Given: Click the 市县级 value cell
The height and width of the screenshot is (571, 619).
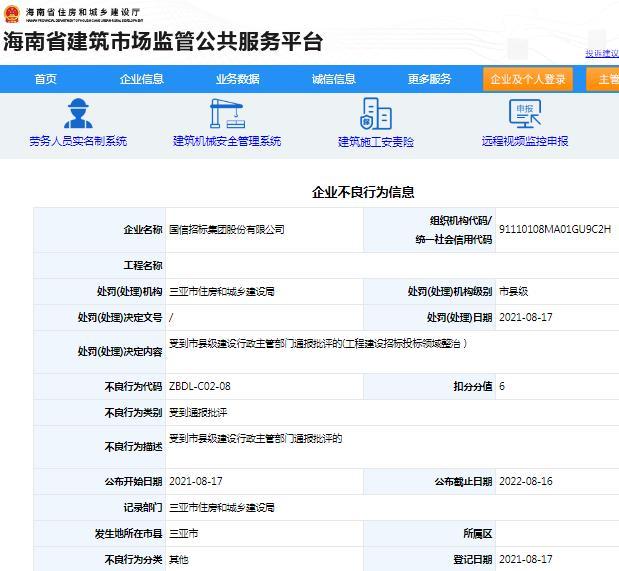Looking at the screenshot, I should [514, 291].
